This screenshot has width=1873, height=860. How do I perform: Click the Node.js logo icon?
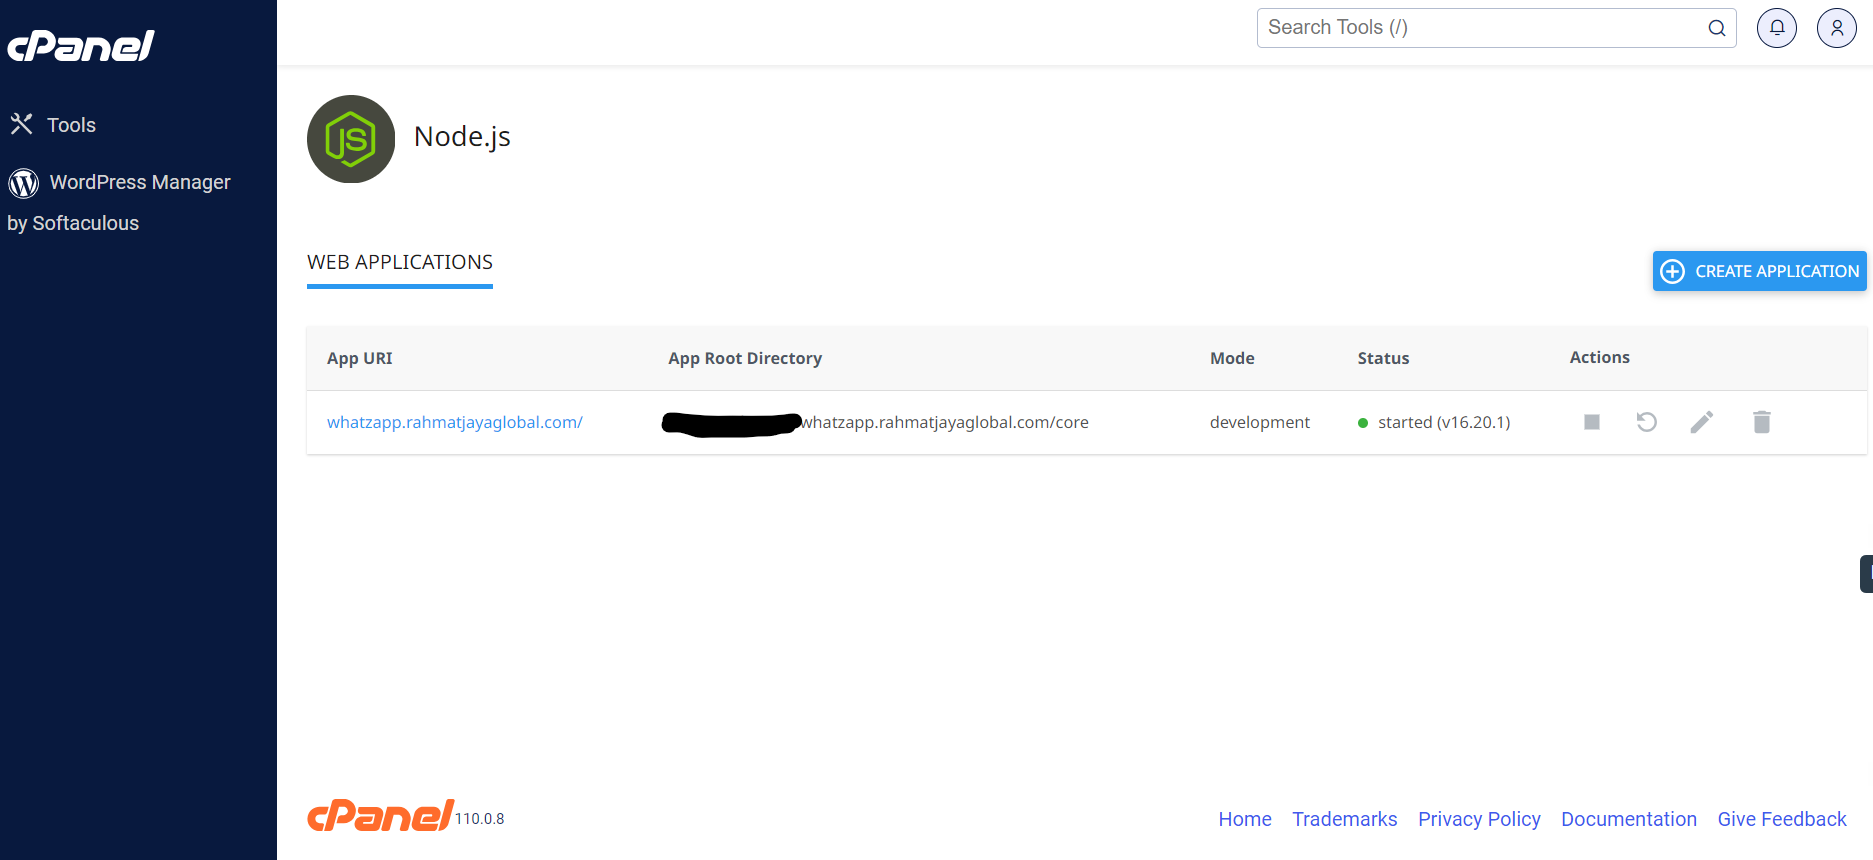351,139
